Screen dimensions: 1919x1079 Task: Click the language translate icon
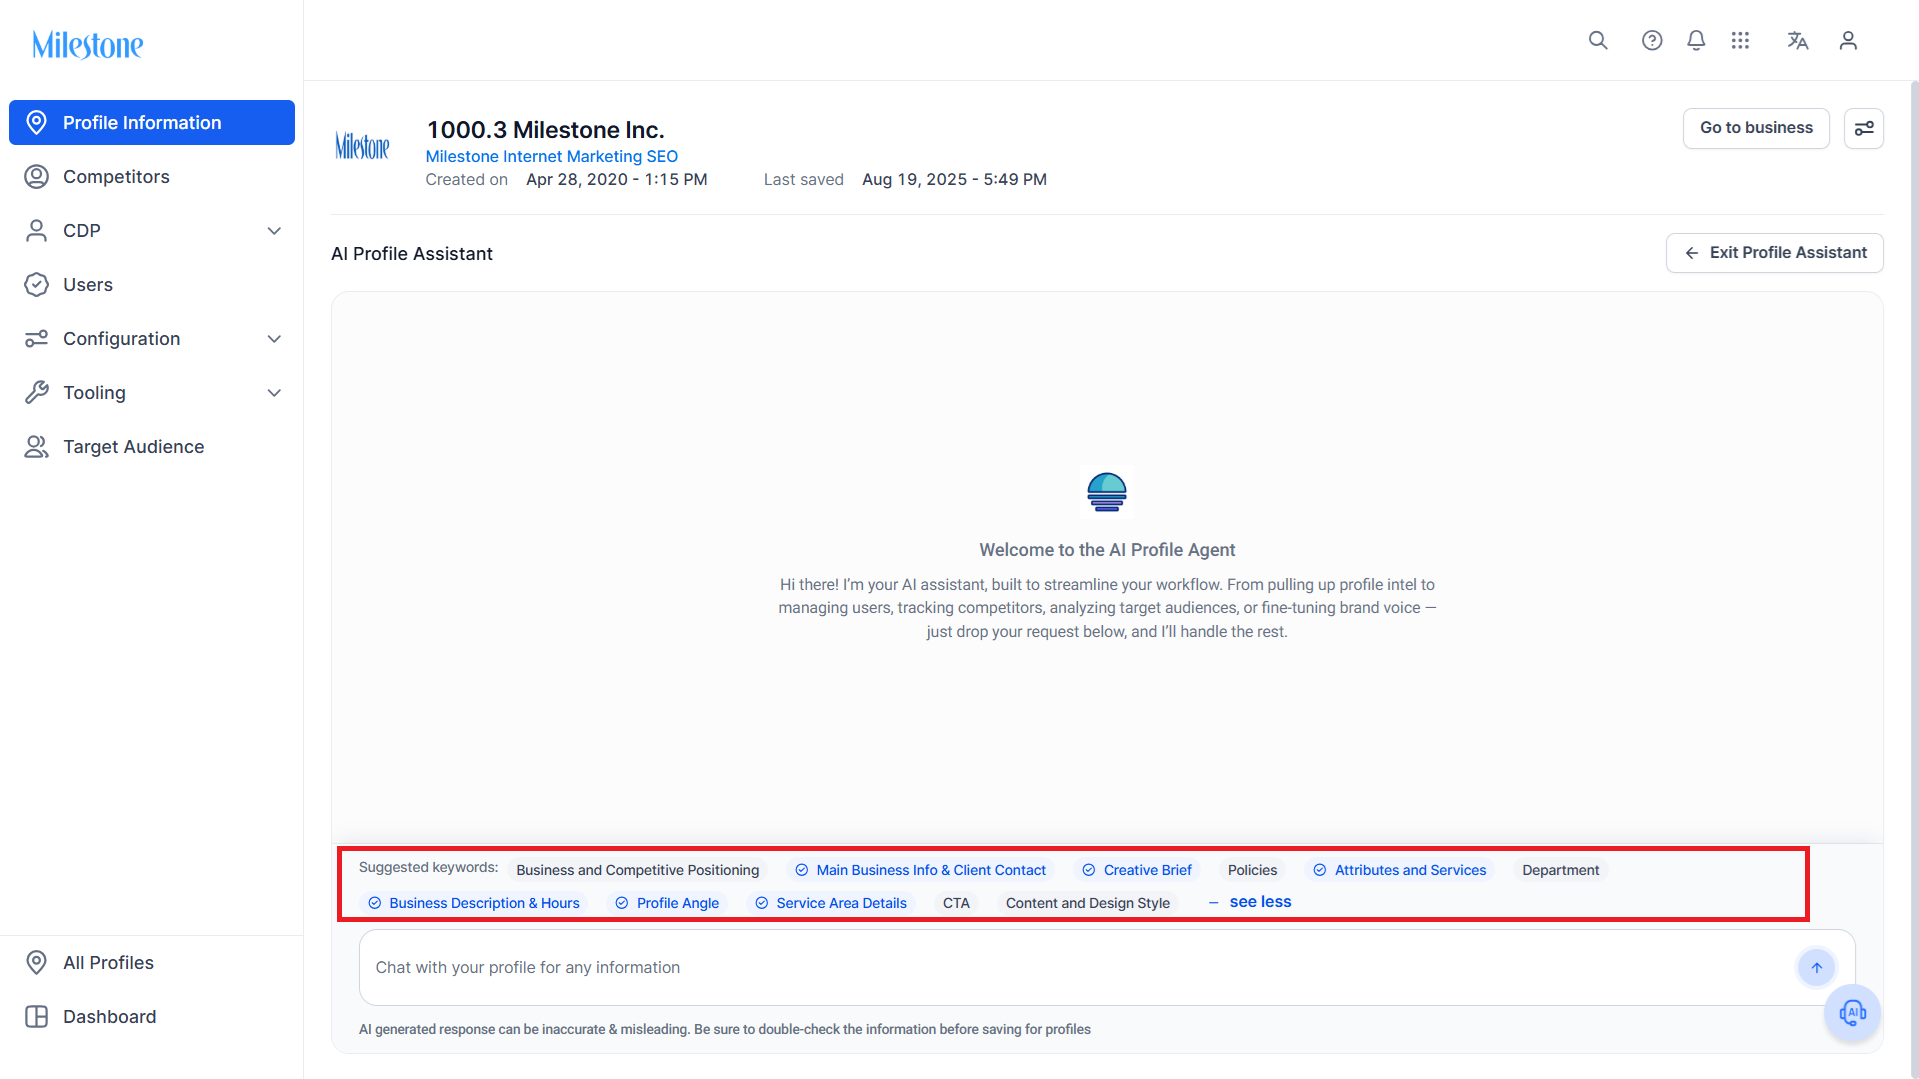(1798, 40)
